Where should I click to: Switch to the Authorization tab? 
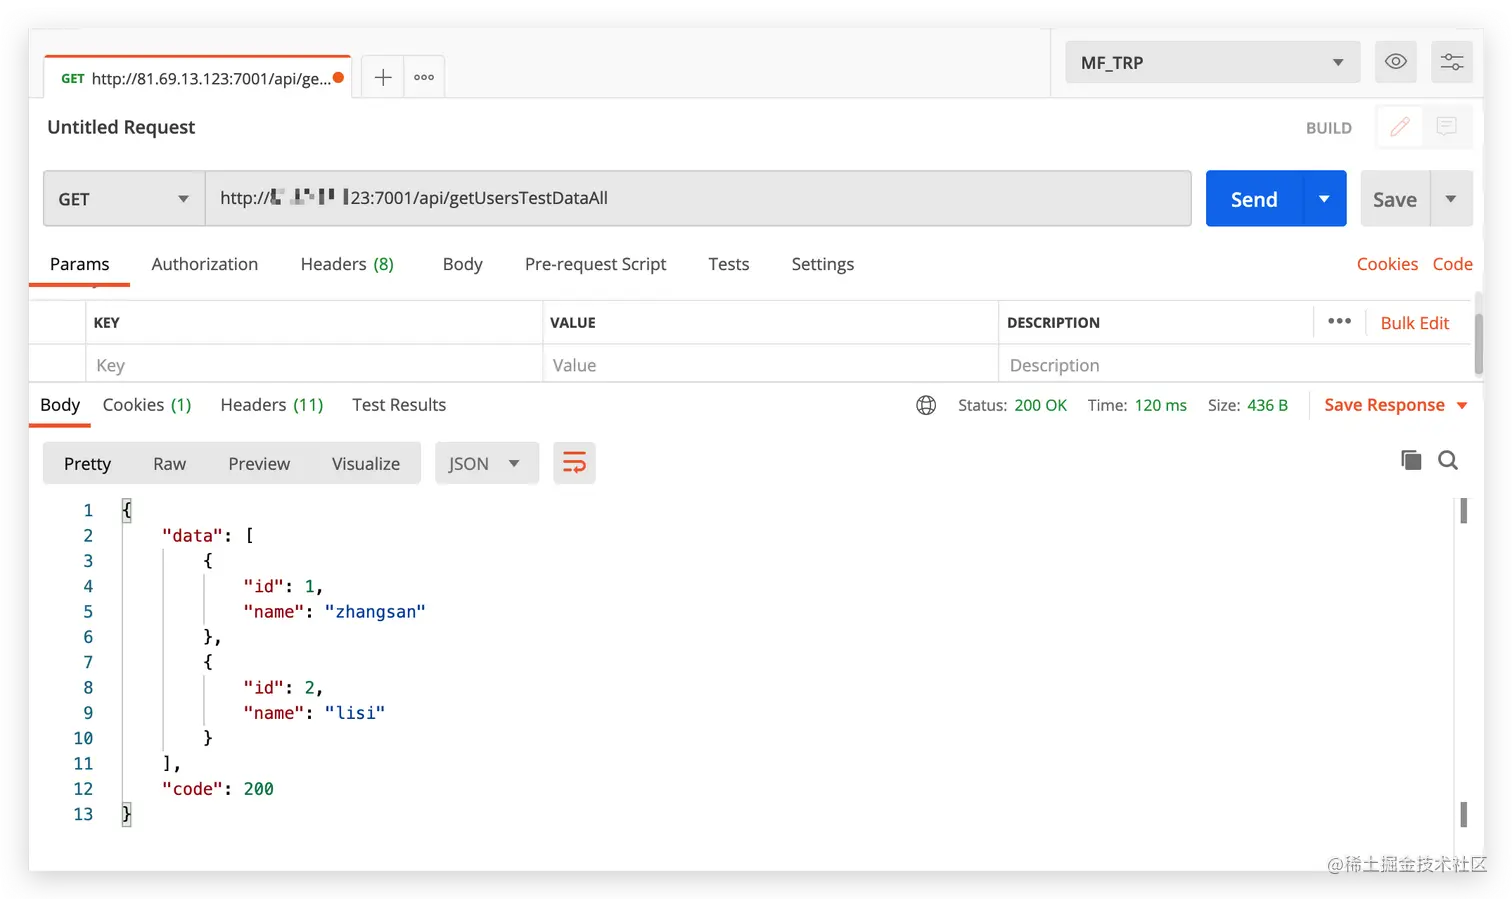204,264
